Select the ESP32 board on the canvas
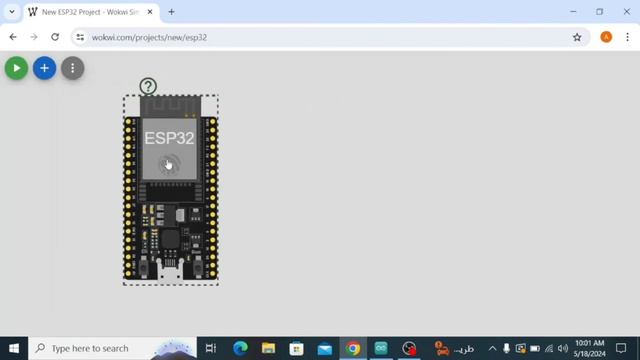Viewport: 640px width, 360px height. [x=171, y=190]
